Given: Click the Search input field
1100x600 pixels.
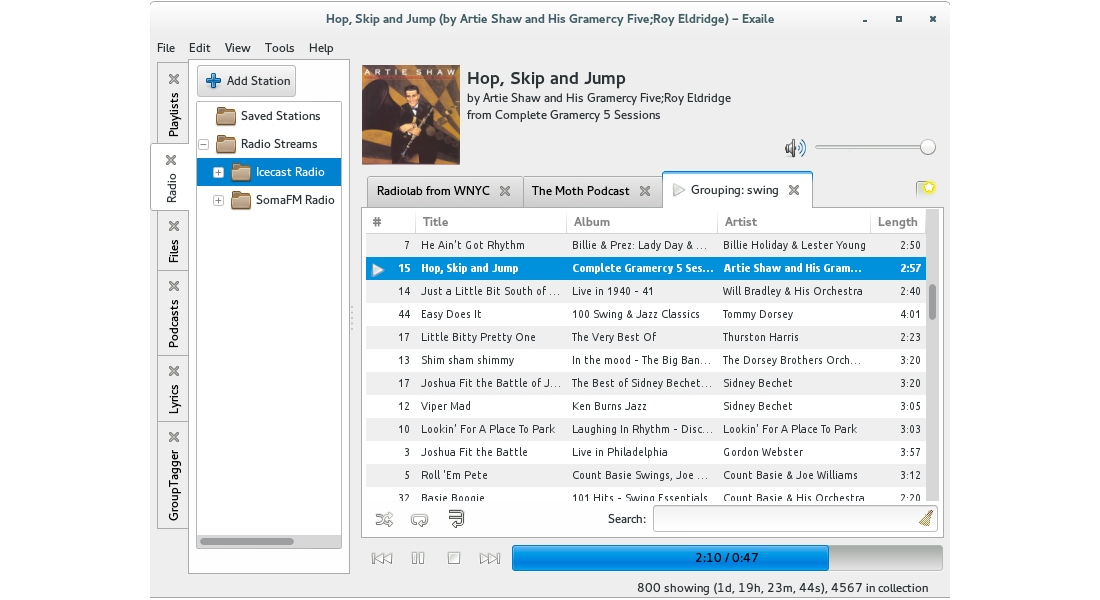Looking at the screenshot, I should (785, 519).
